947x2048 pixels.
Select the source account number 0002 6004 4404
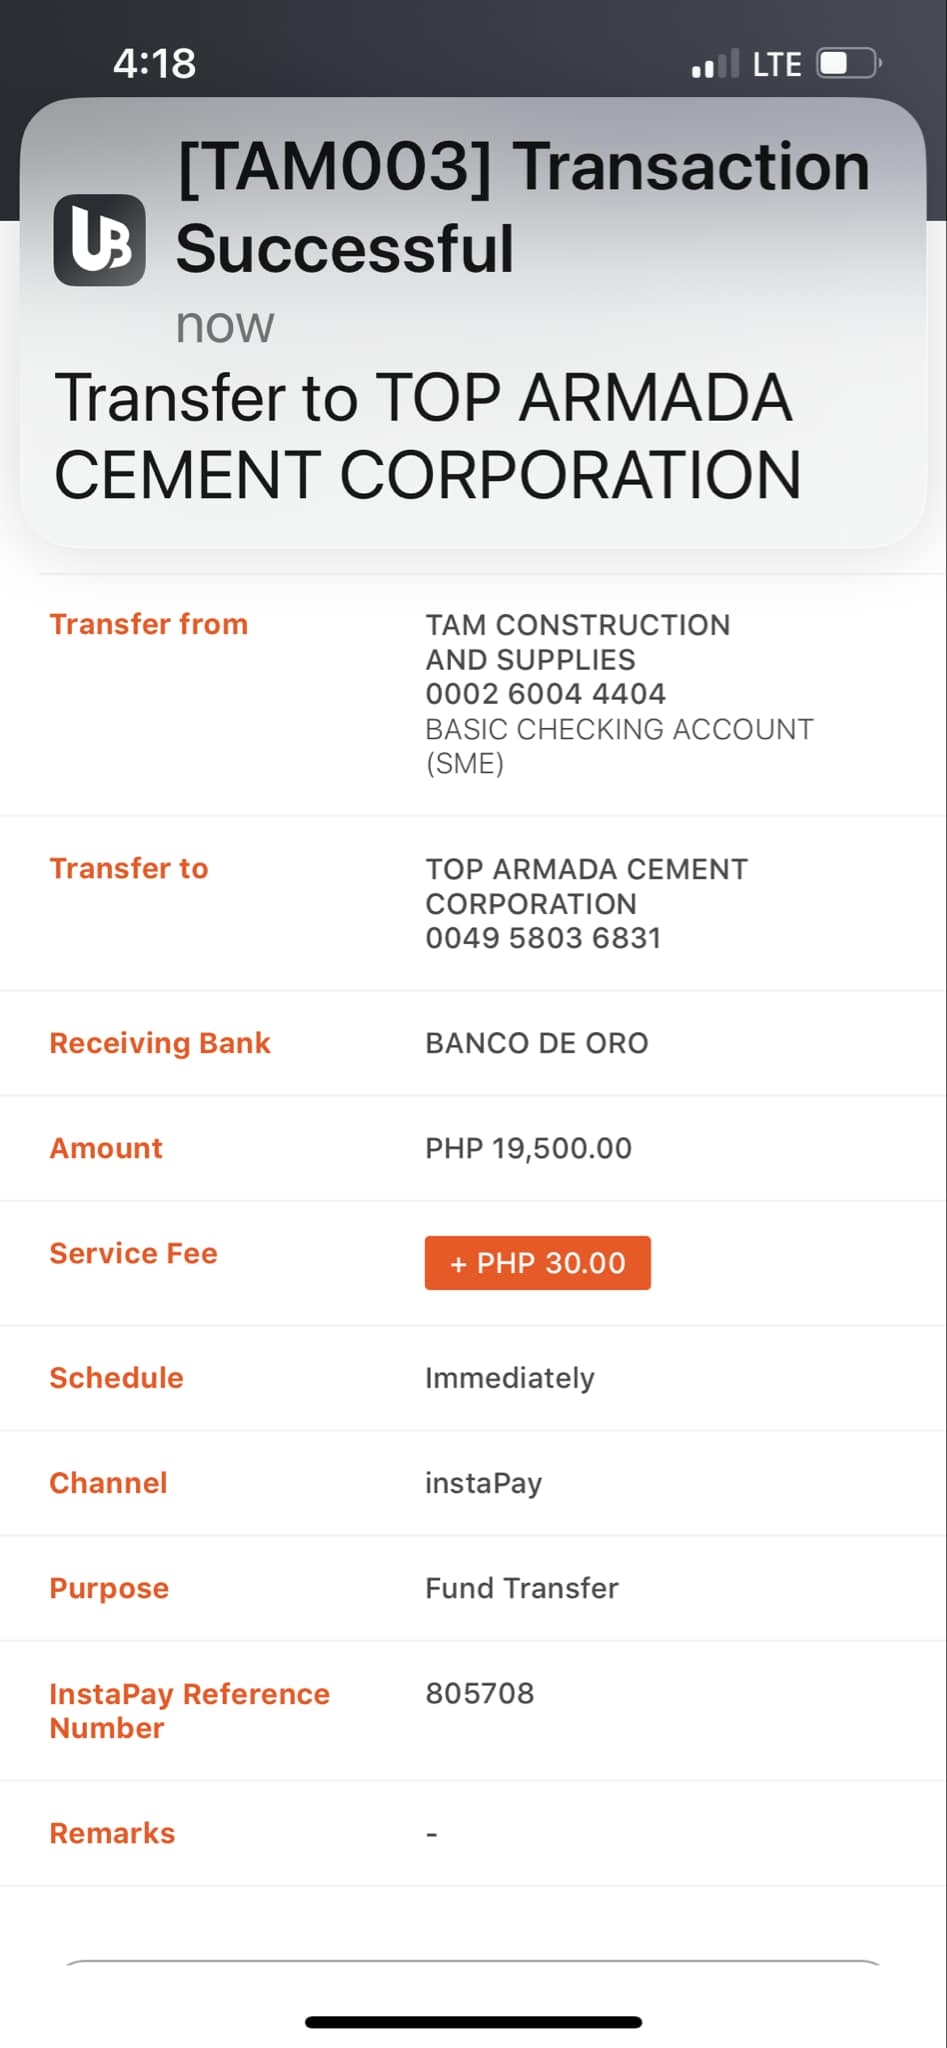(x=545, y=694)
